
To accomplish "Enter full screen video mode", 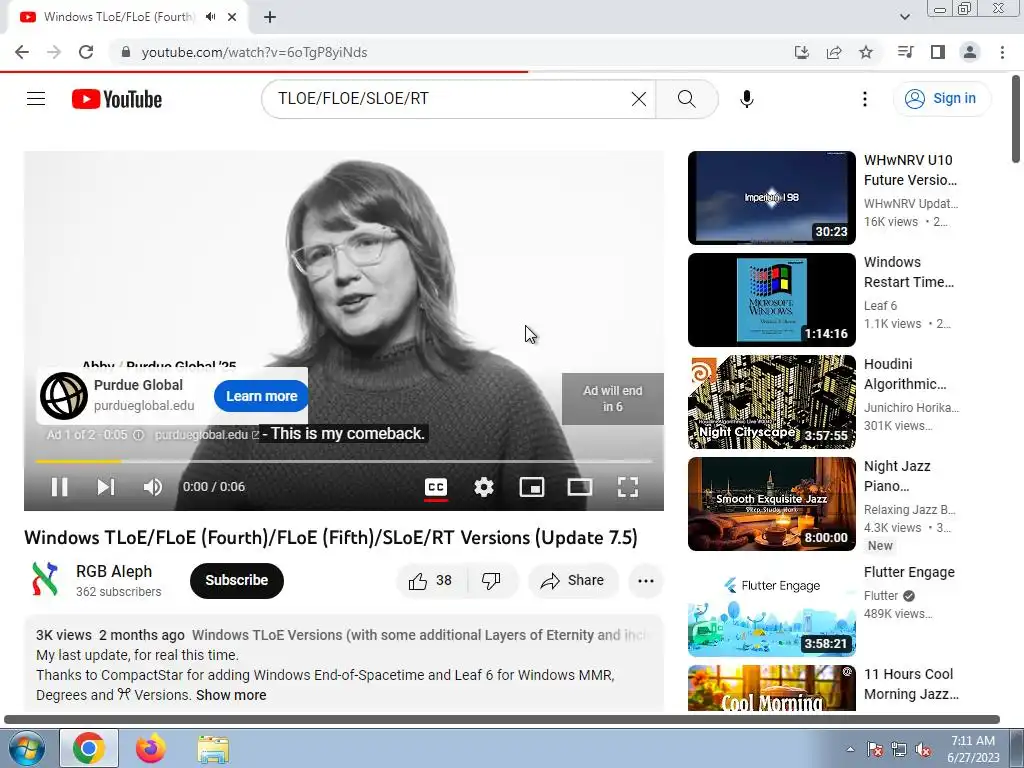I will click(x=628, y=487).
